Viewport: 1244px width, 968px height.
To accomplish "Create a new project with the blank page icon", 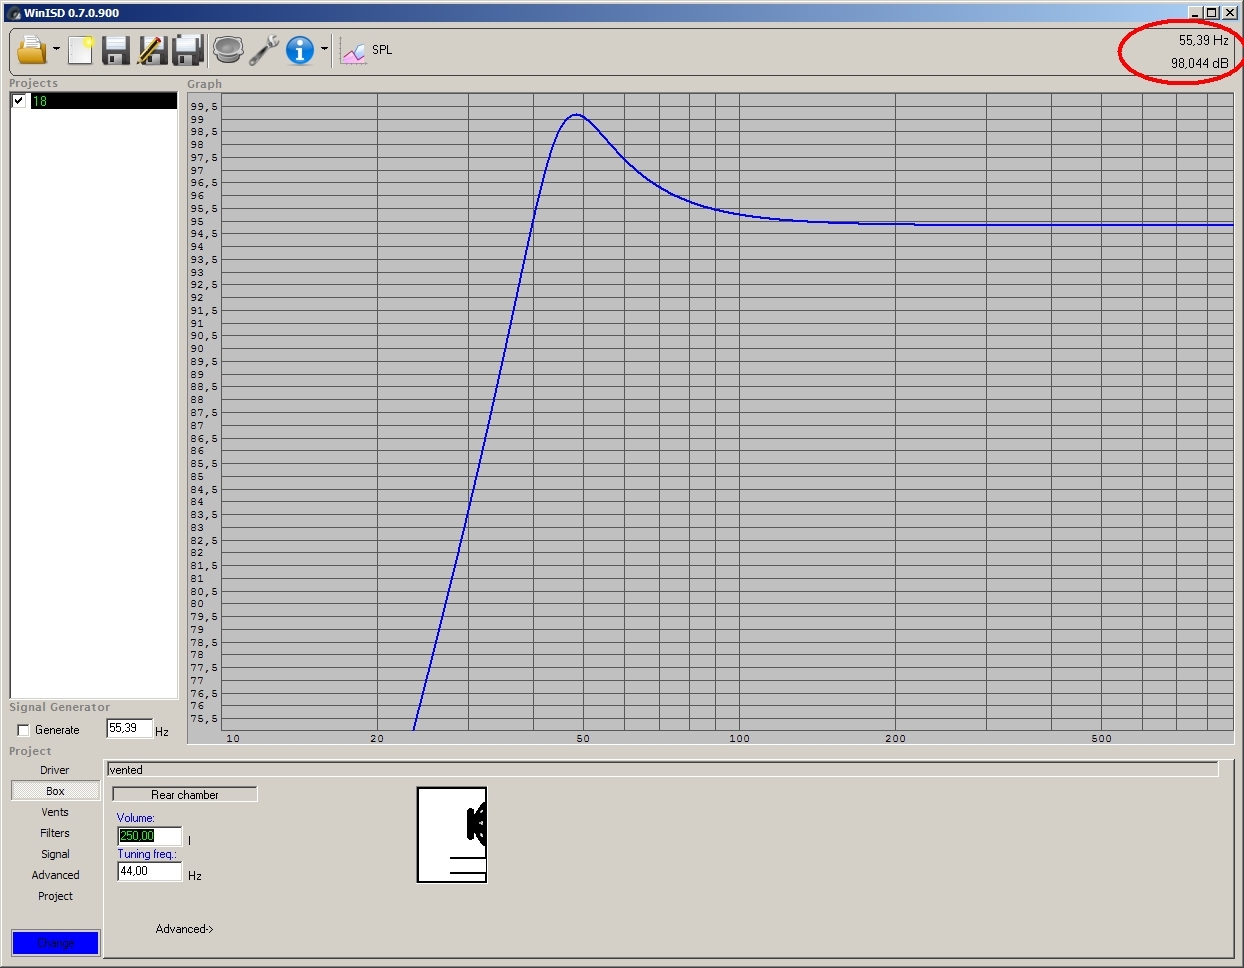I will [x=81, y=49].
